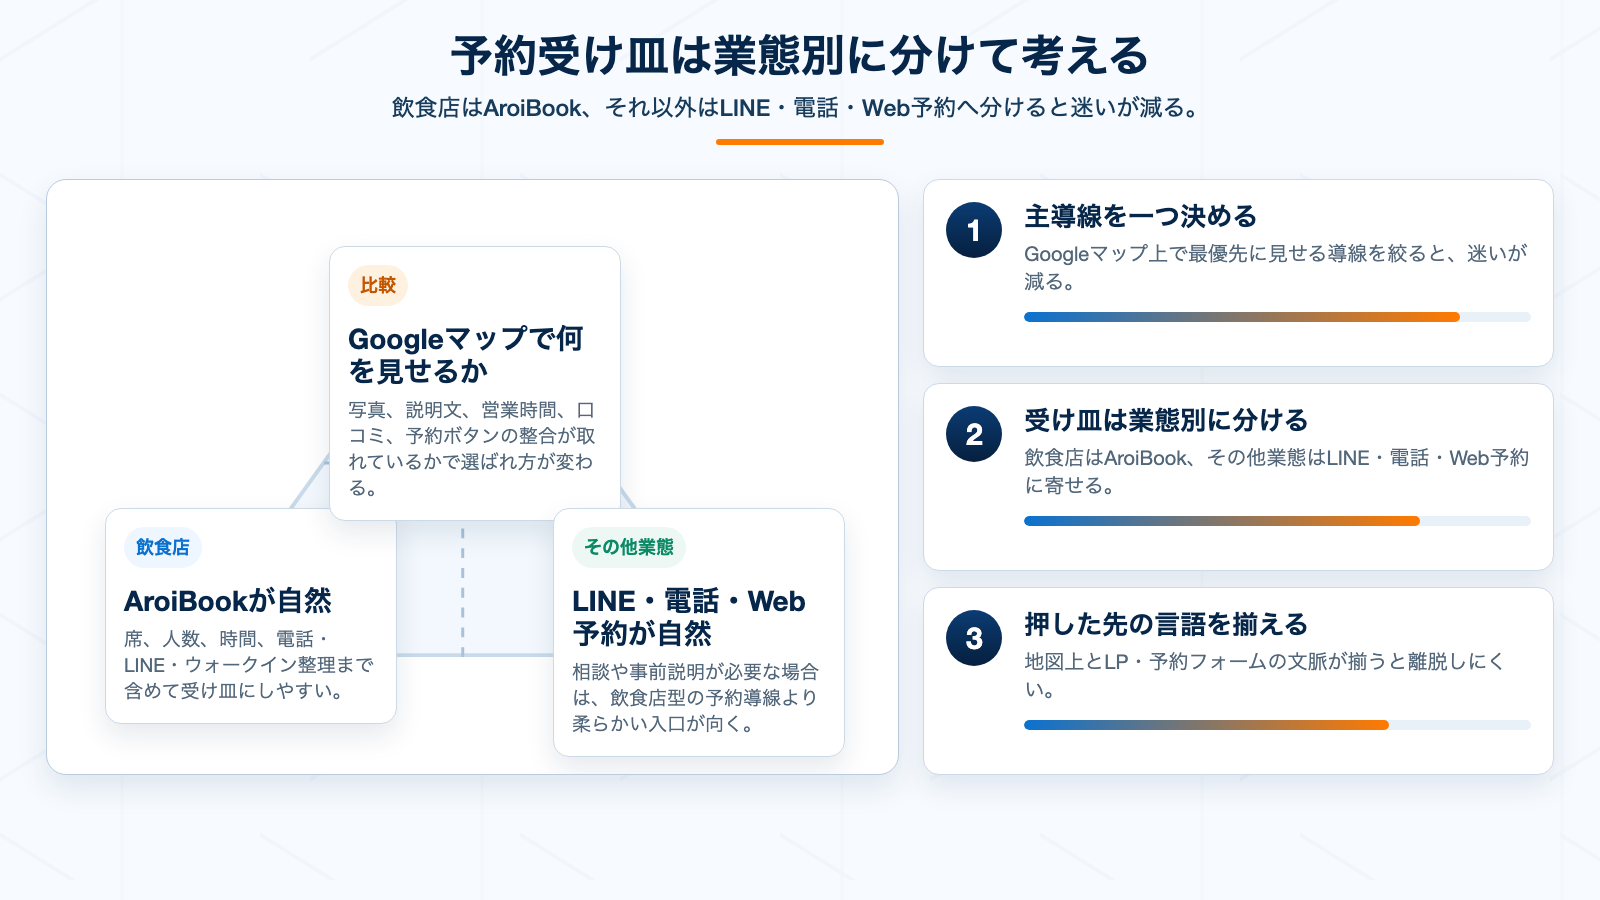Click the description starting Googleマップ上で最優先
Screen dimensions: 1600x900
[x=1276, y=268]
